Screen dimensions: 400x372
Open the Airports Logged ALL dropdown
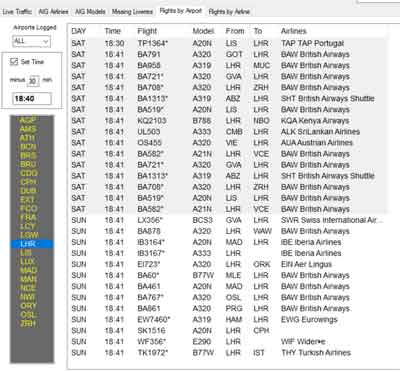coord(31,41)
